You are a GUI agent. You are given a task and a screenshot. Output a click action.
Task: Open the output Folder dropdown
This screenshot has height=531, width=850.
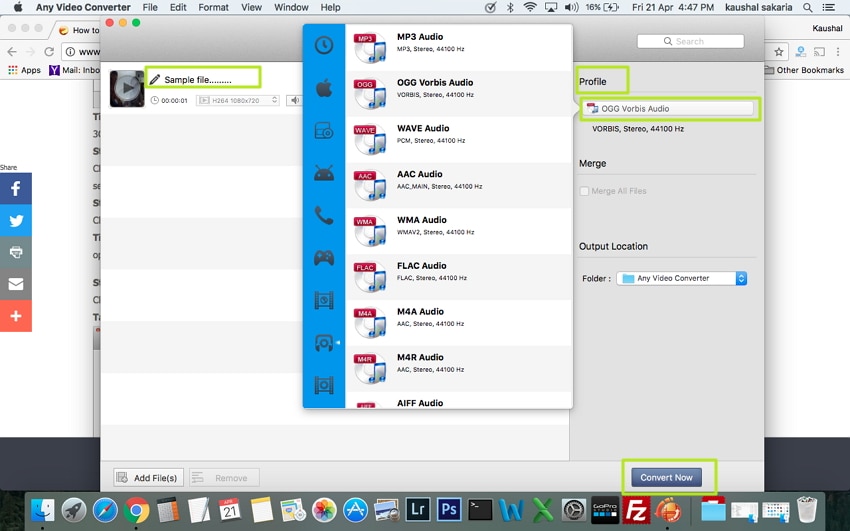681,278
